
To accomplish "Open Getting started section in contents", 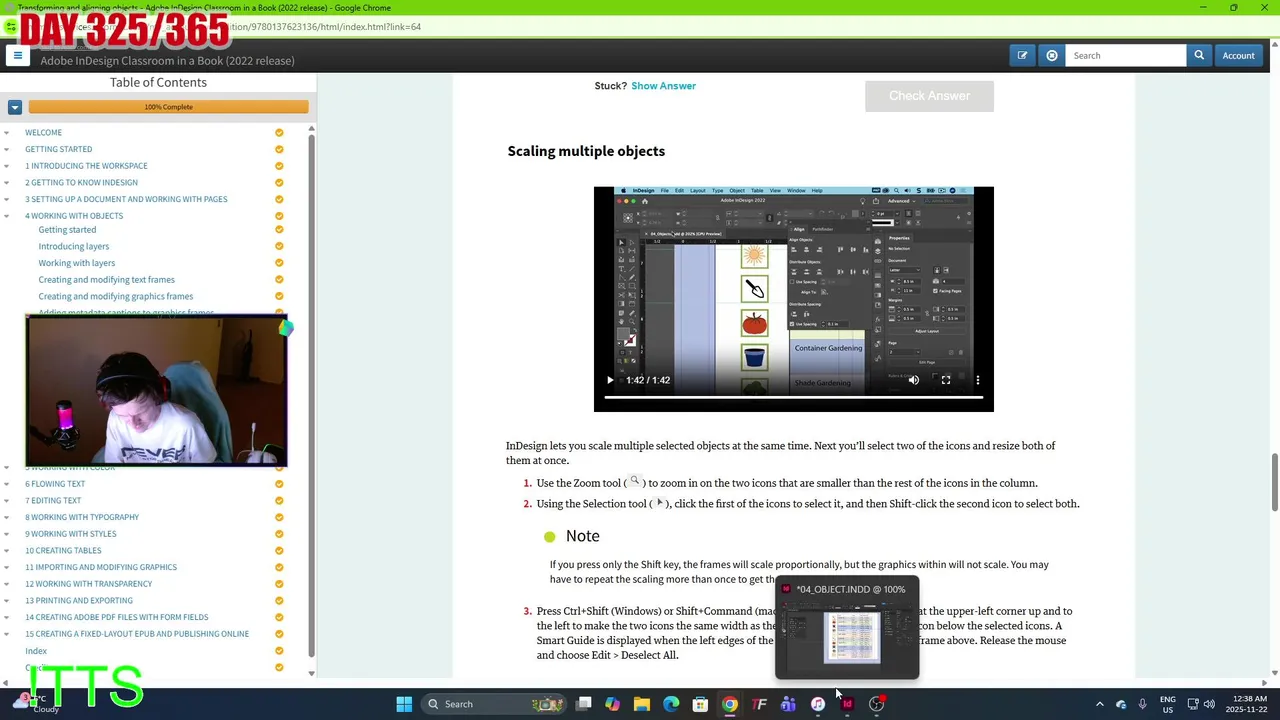I will pos(67,230).
